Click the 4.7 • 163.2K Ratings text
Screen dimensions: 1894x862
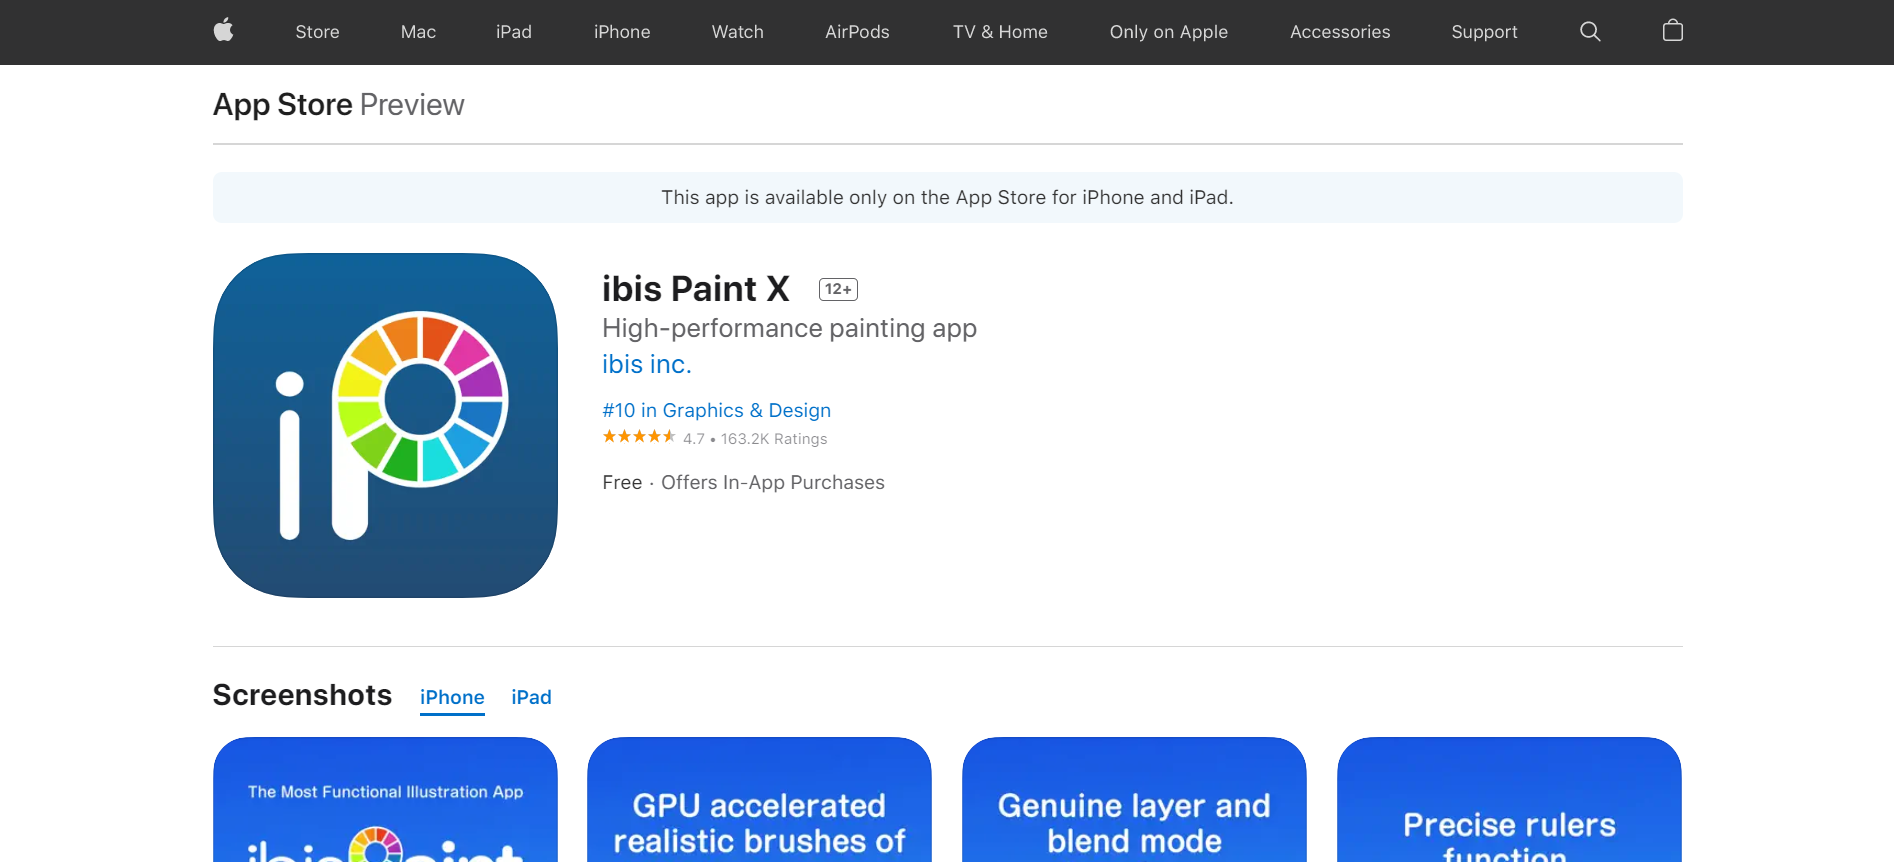(x=755, y=439)
